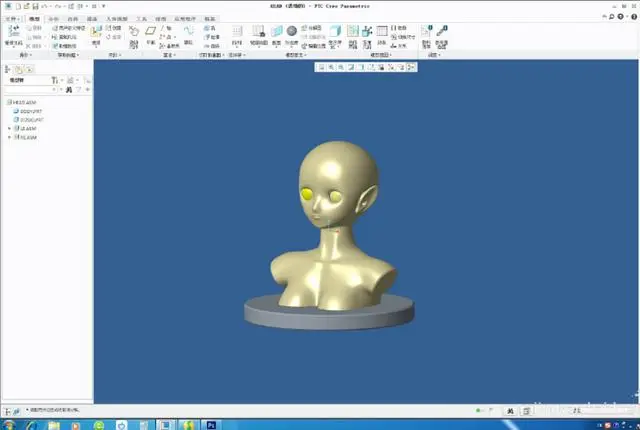
Task: Expand the LE.ASM subassembly node
Action: pyautogui.click(x=9, y=129)
